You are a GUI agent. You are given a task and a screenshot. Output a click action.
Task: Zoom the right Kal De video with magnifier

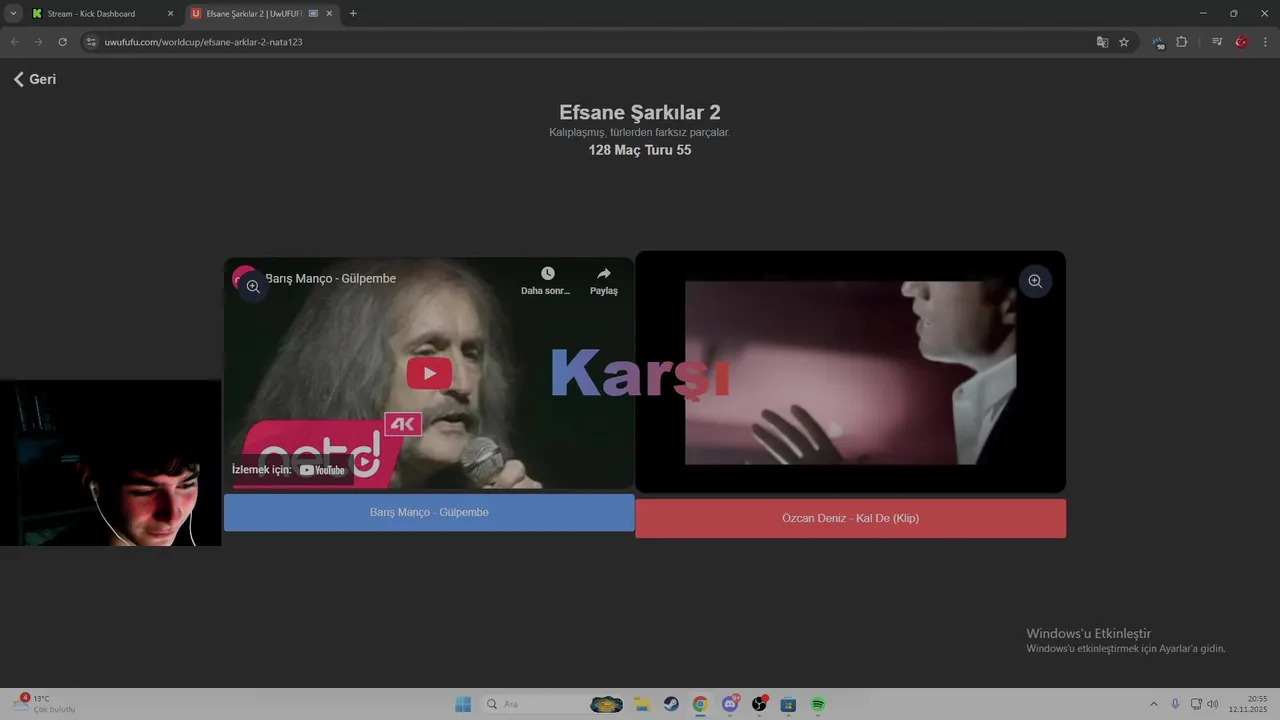(1035, 281)
